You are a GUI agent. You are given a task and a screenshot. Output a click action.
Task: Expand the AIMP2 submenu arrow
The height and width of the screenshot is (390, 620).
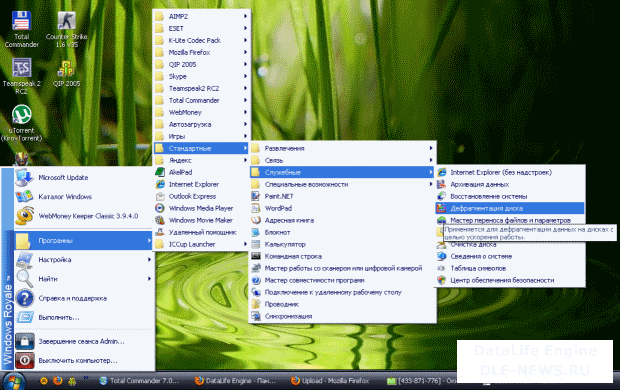[x=245, y=16]
